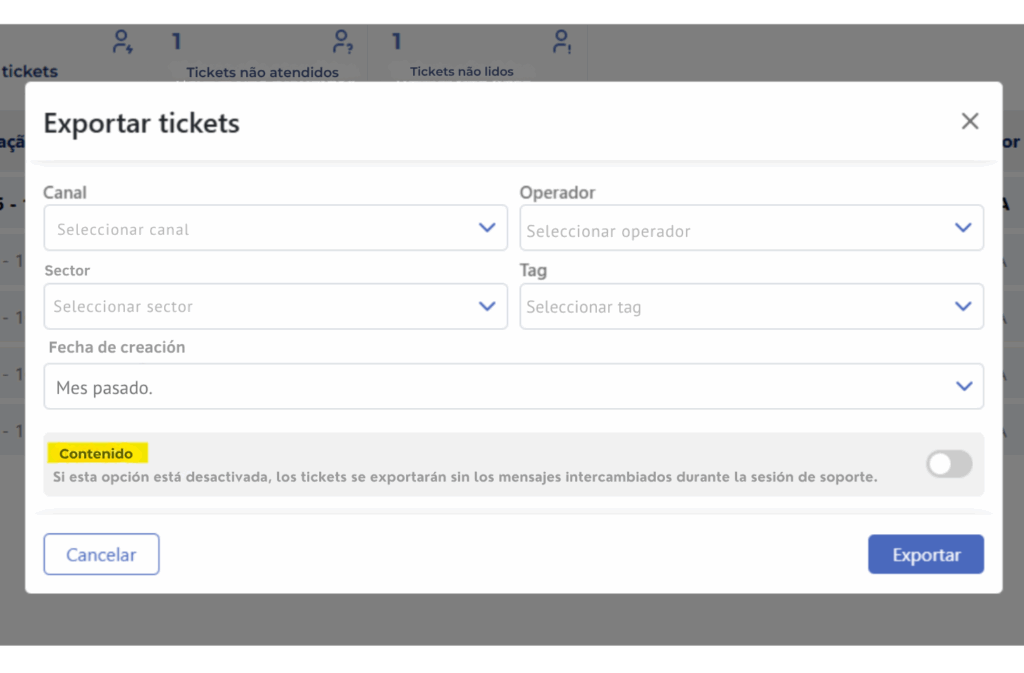Expand the Fecha de creación chevron
This screenshot has width=1024, height=673.
click(963, 386)
